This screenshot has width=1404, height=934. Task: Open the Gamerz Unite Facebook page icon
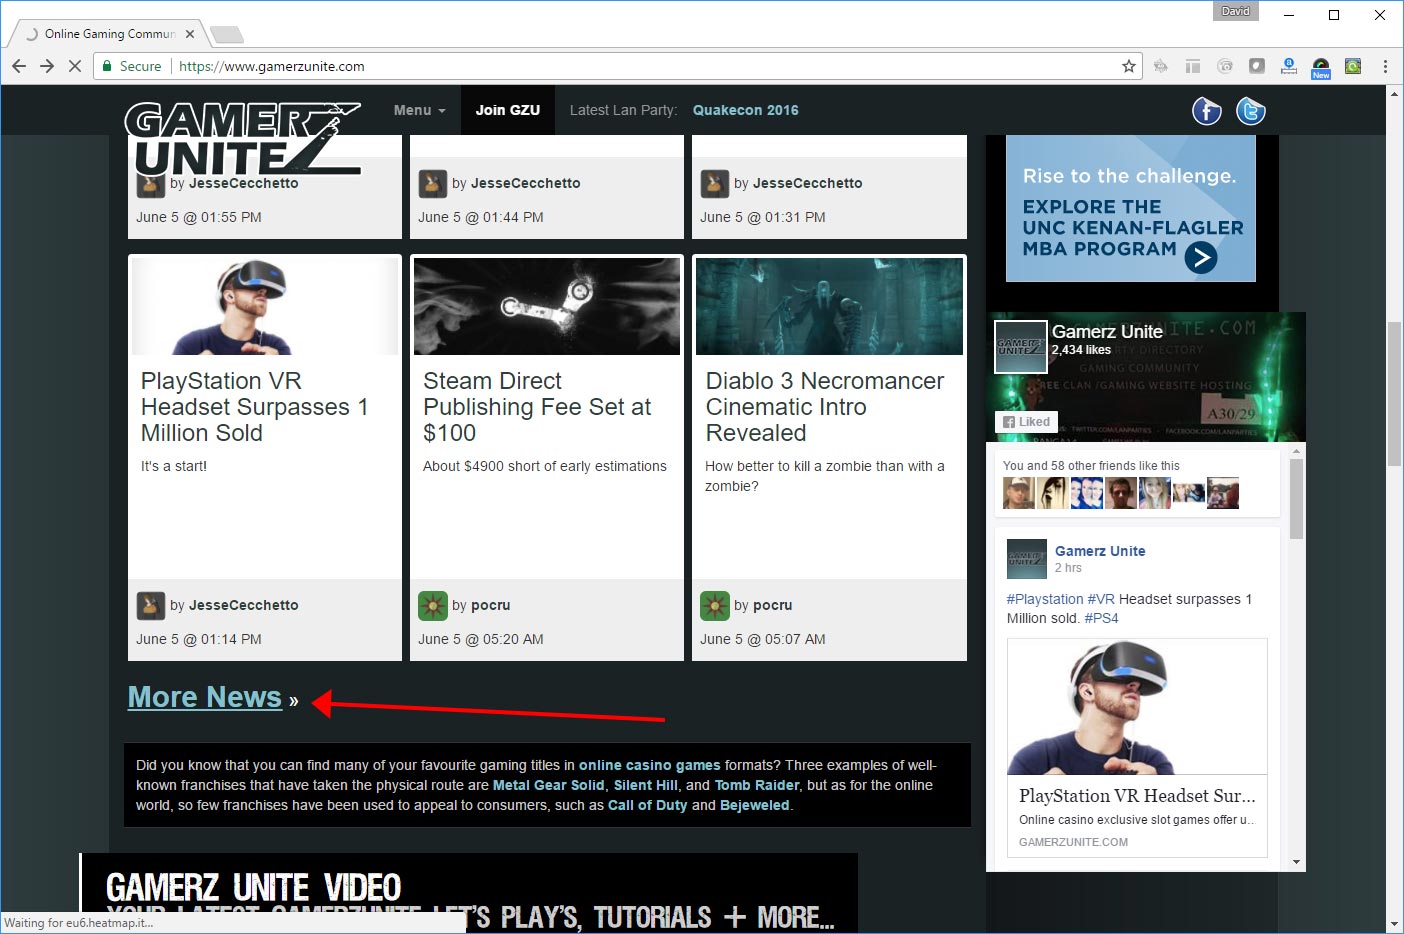pyautogui.click(x=1207, y=111)
